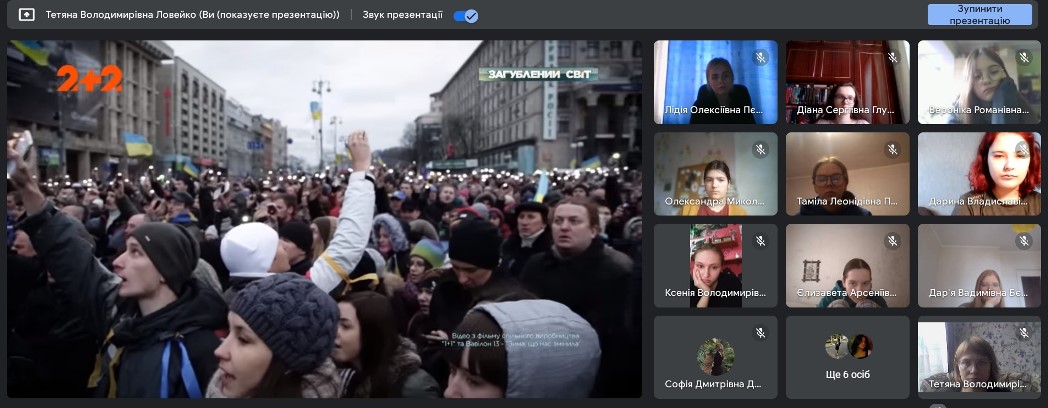Viewport: 1048px width, 408px height.
Task: Click muted mic icon on Дар'я Вадимівна tile
Action: 1023,241
